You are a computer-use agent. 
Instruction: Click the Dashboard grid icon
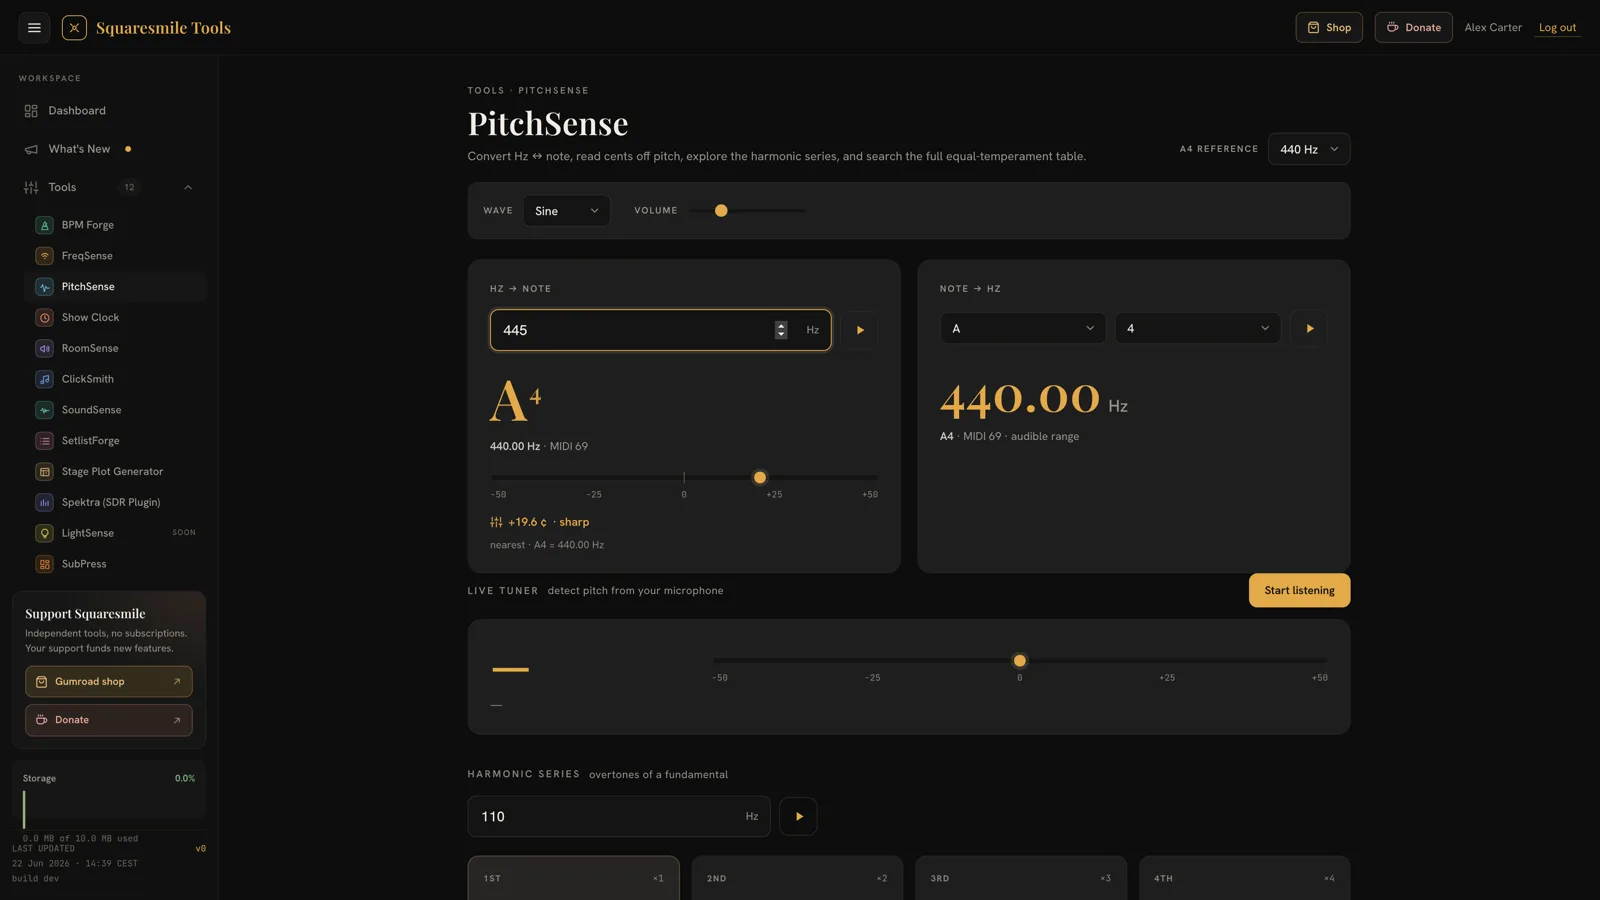coord(31,111)
